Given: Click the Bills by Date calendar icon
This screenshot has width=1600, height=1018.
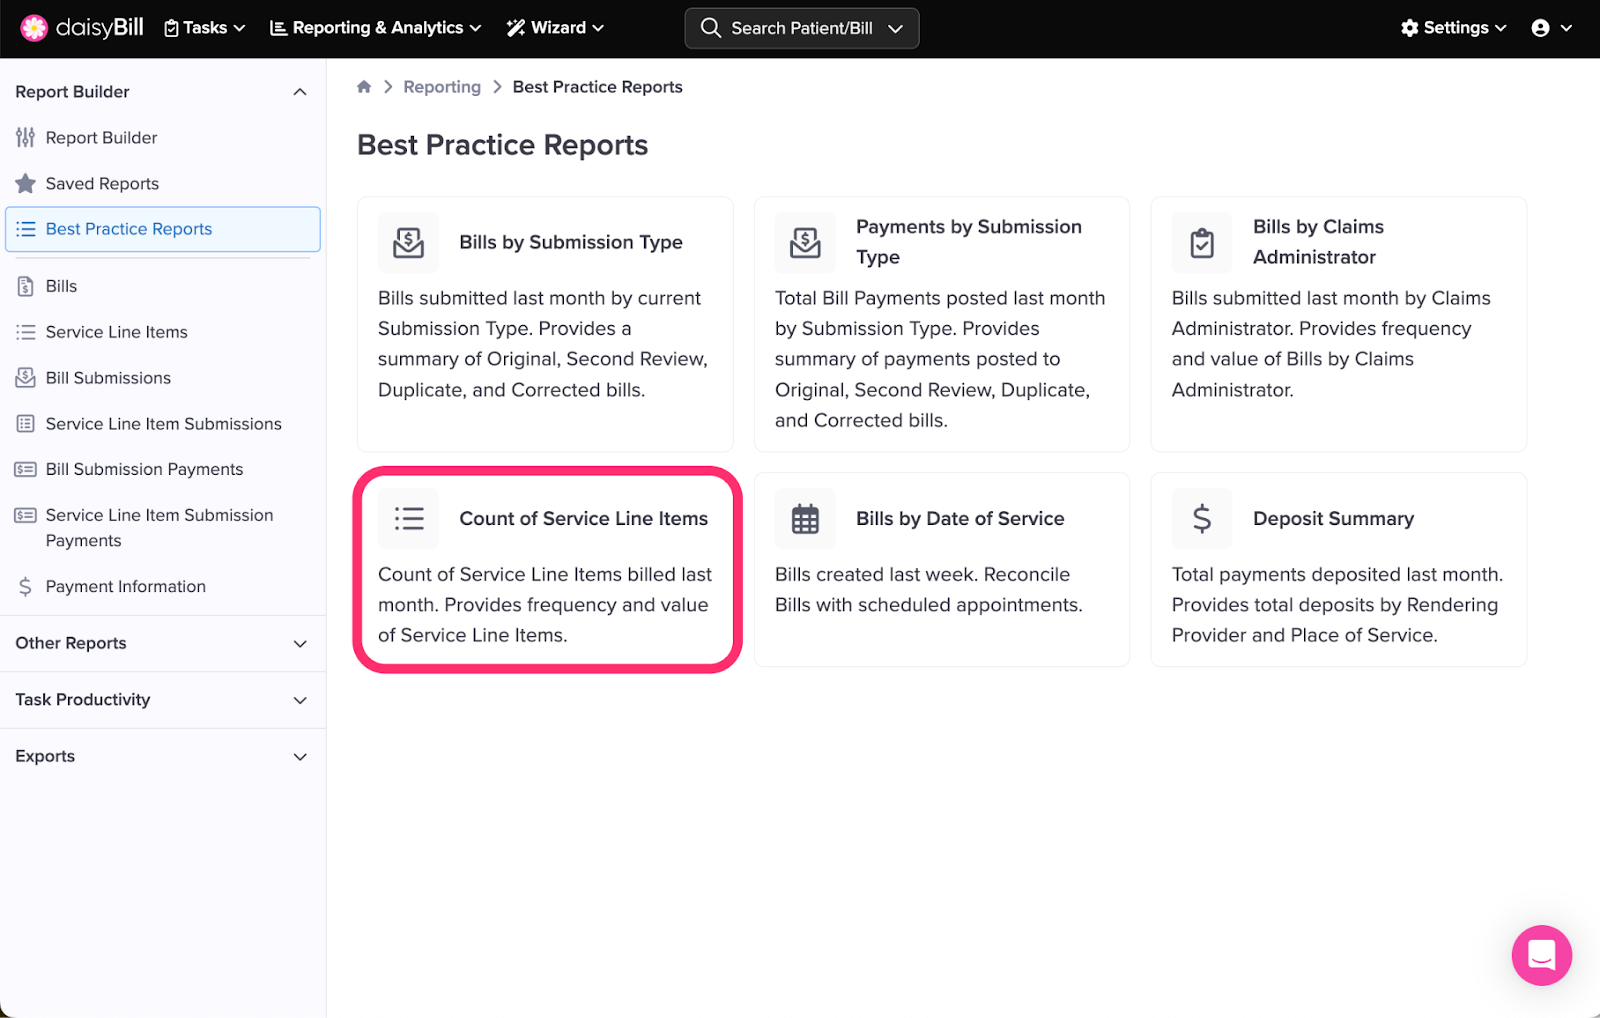Looking at the screenshot, I should tap(805, 518).
